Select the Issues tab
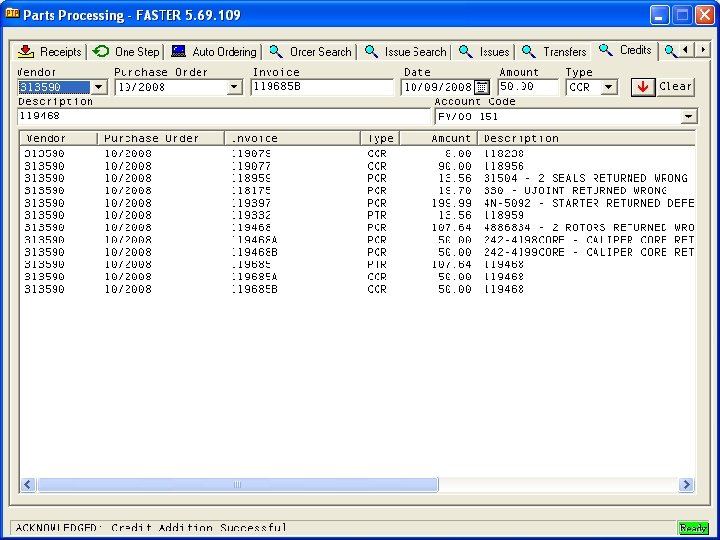This screenshot has height=540, width=720. (484, 51)
